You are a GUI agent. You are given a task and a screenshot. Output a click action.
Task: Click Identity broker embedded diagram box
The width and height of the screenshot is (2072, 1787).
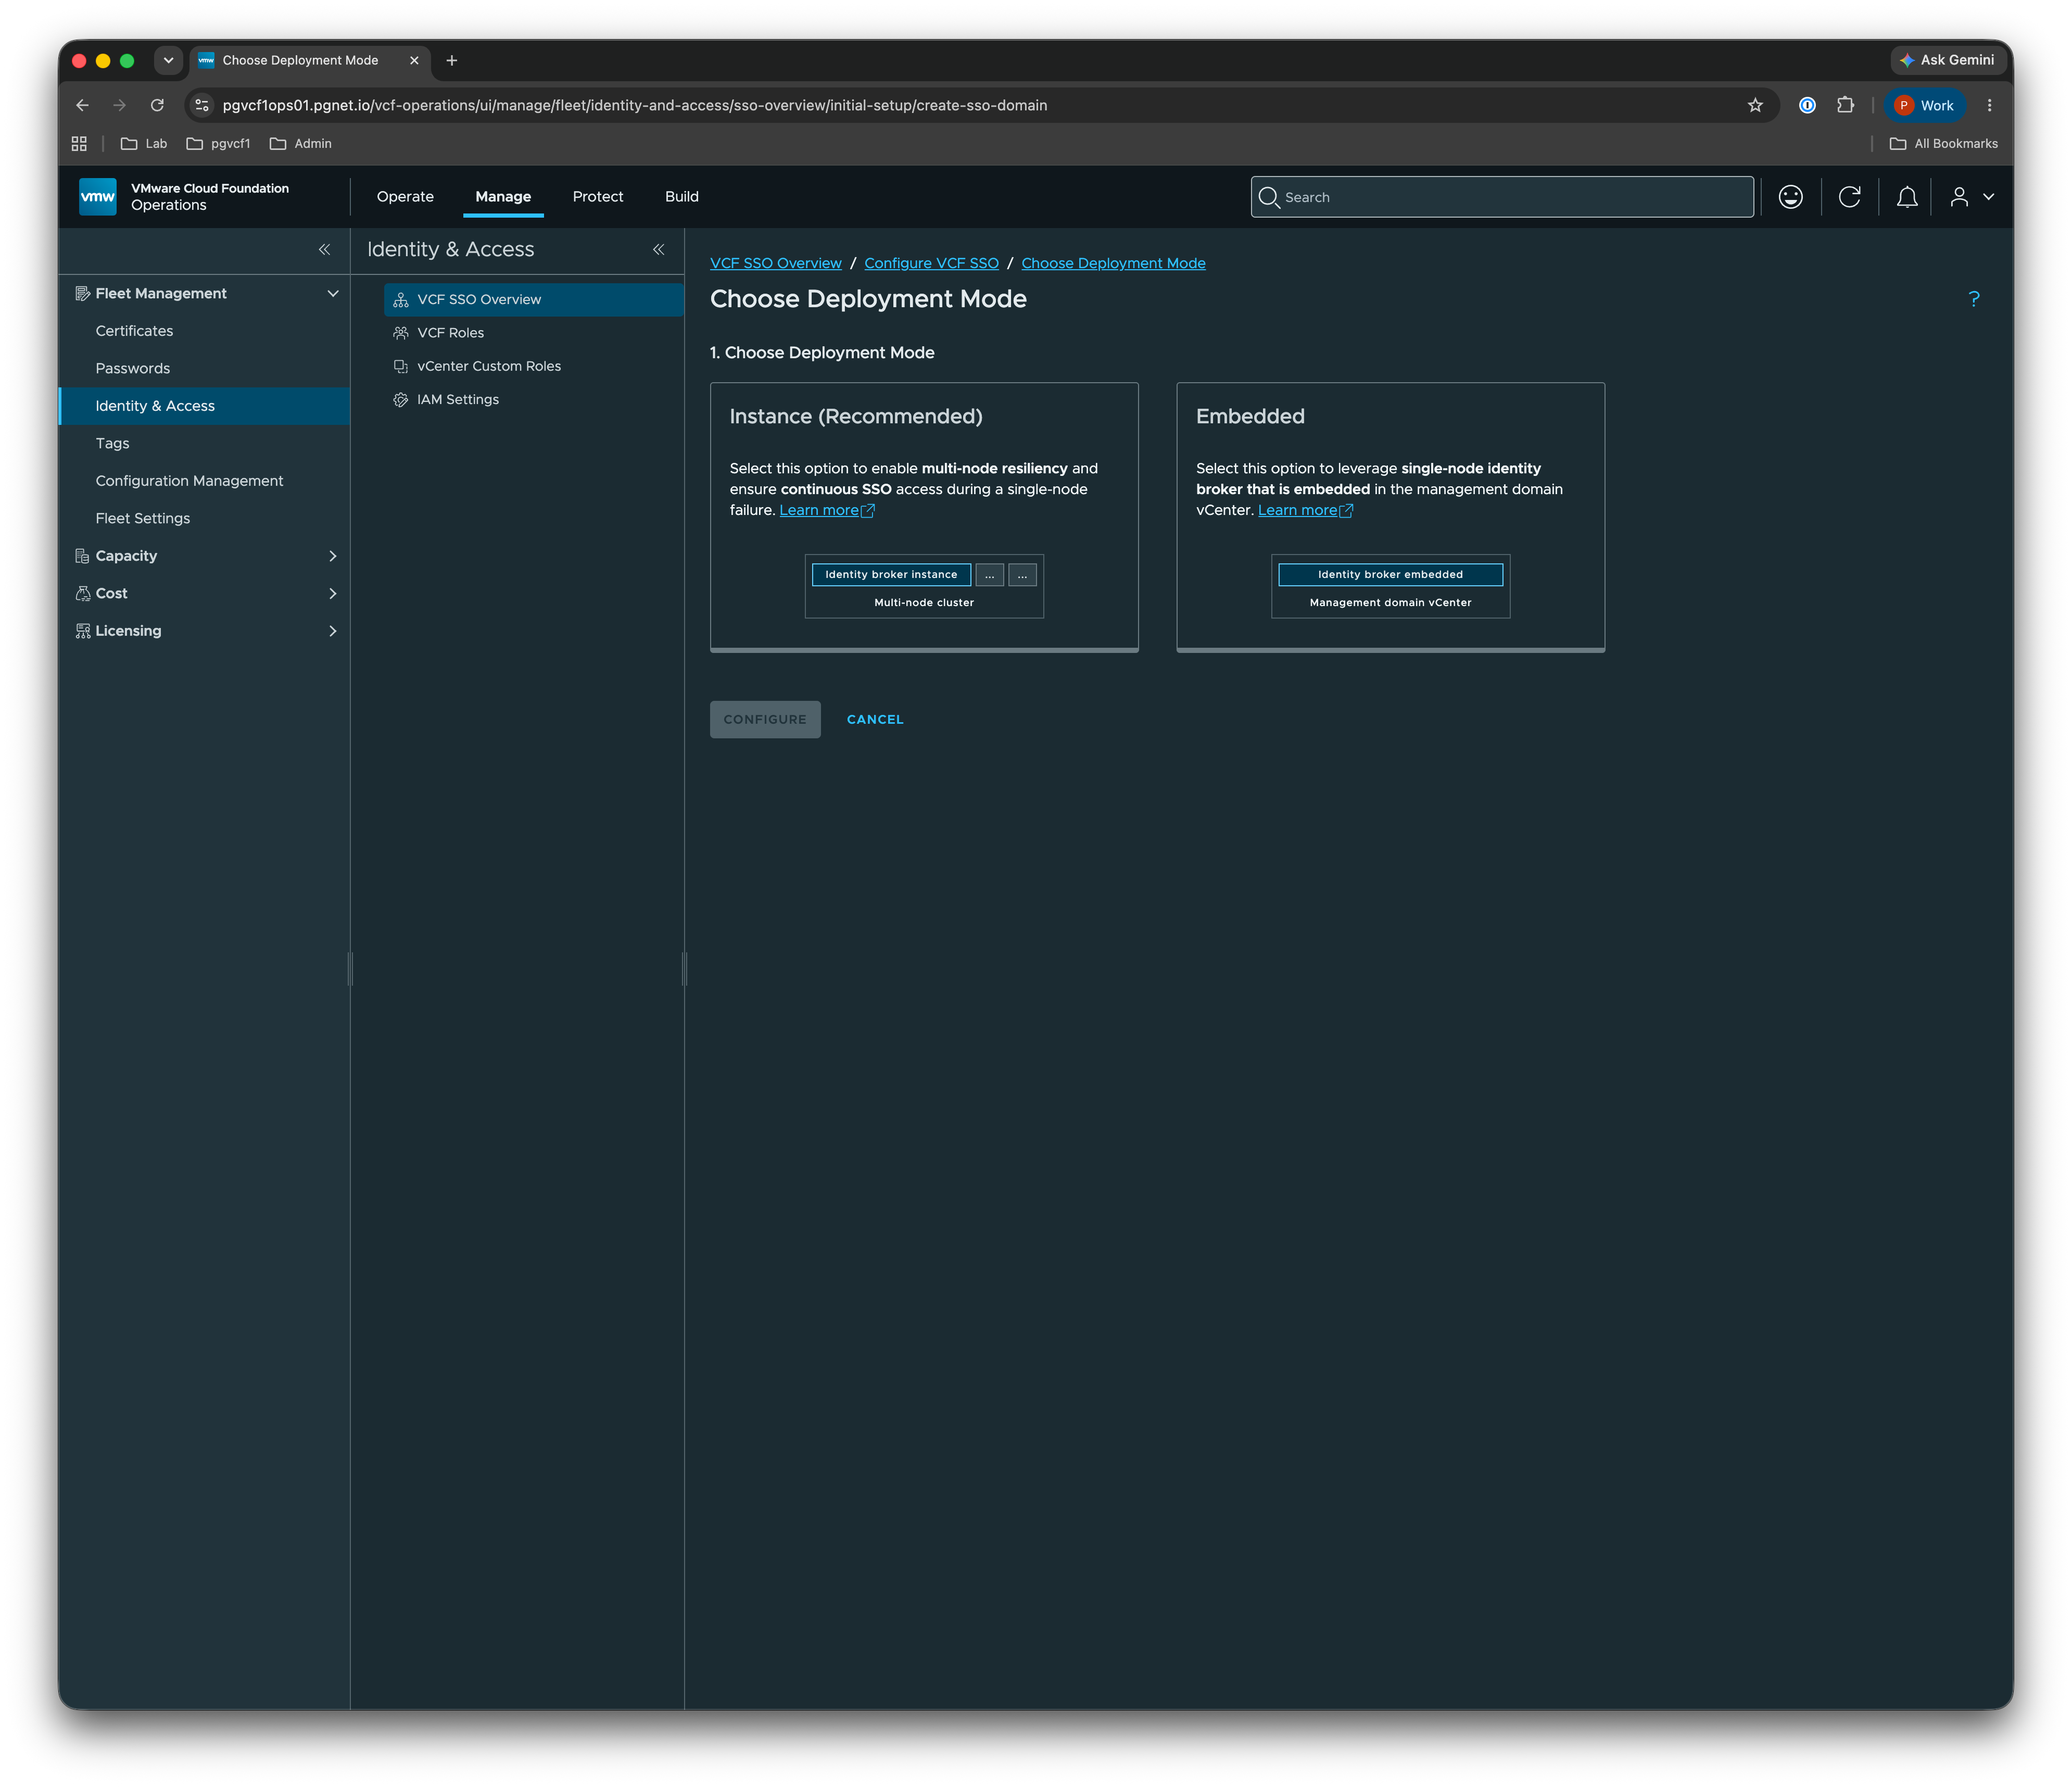(1390, 575)
